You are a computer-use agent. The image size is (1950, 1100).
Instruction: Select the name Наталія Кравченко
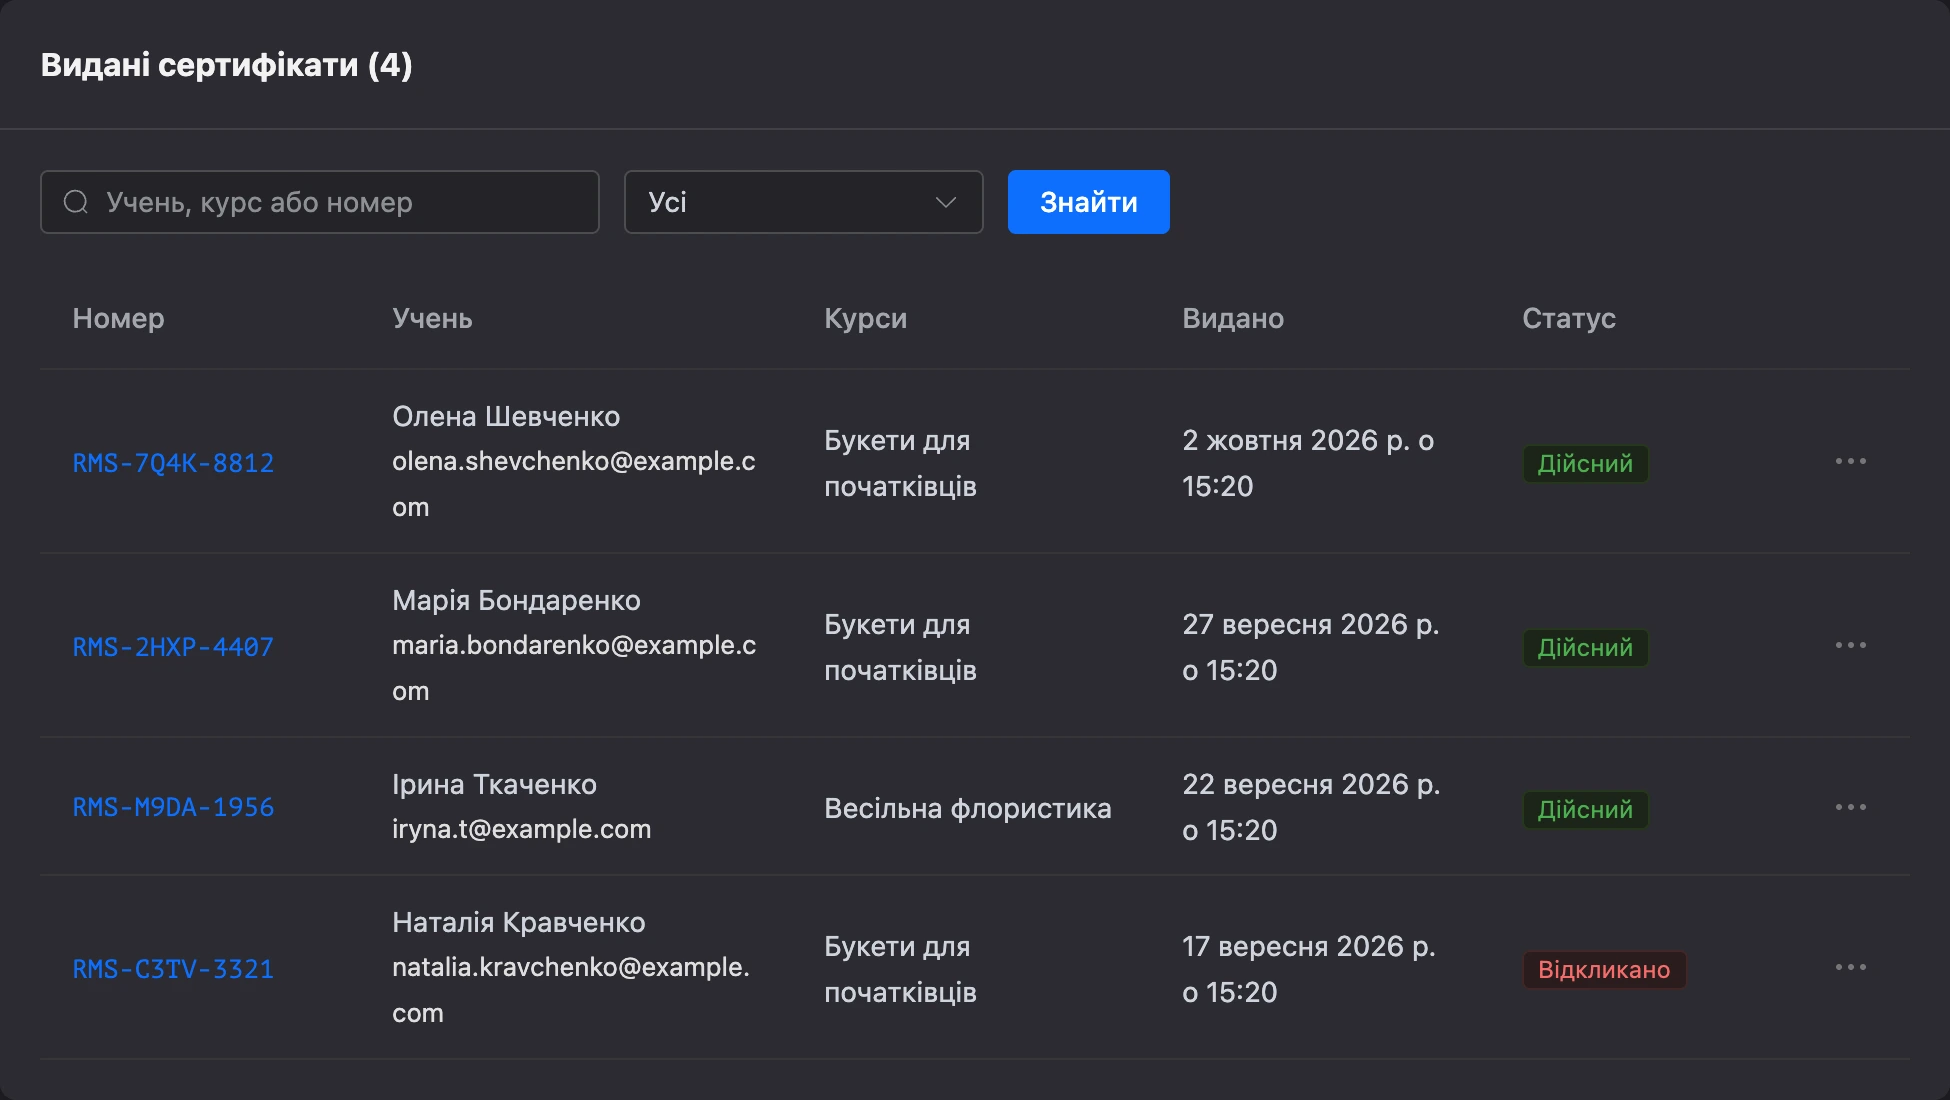pyautogui.click(x=518, y=922)
